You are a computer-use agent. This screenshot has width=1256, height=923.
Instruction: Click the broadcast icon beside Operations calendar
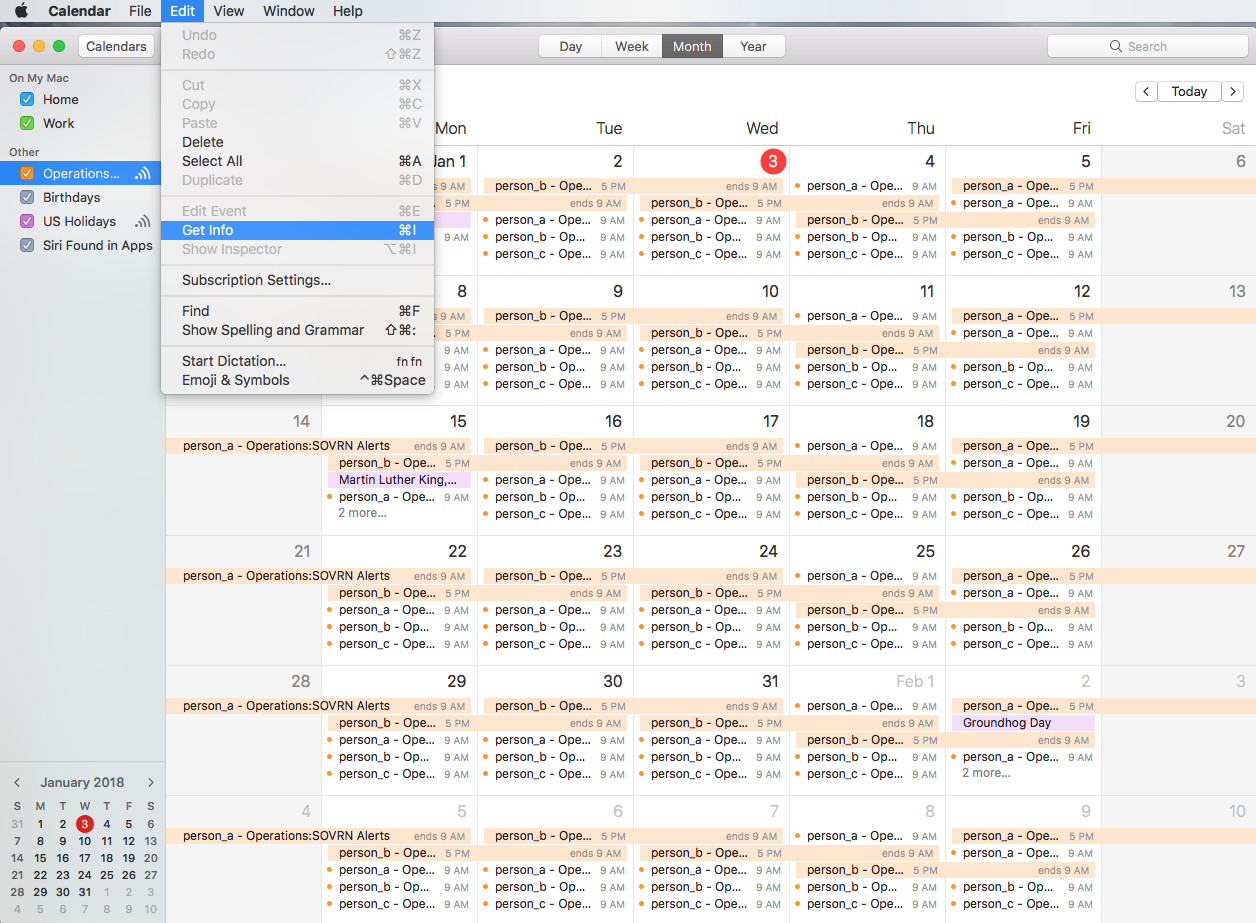[143, 174]
